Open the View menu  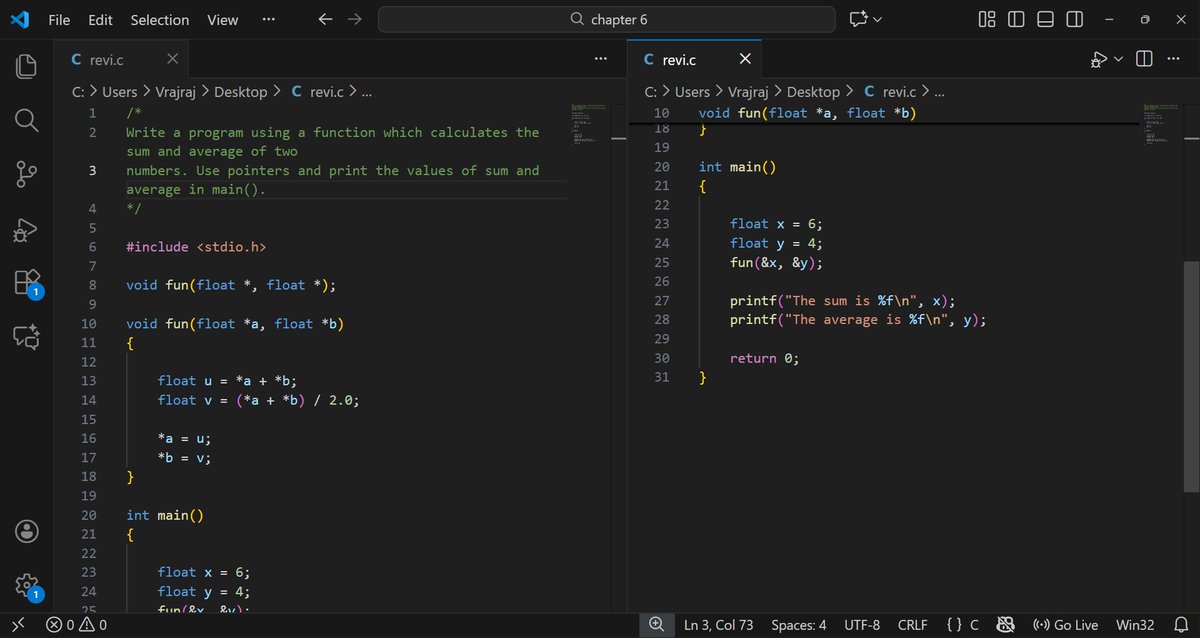click(x=222, y=19)
